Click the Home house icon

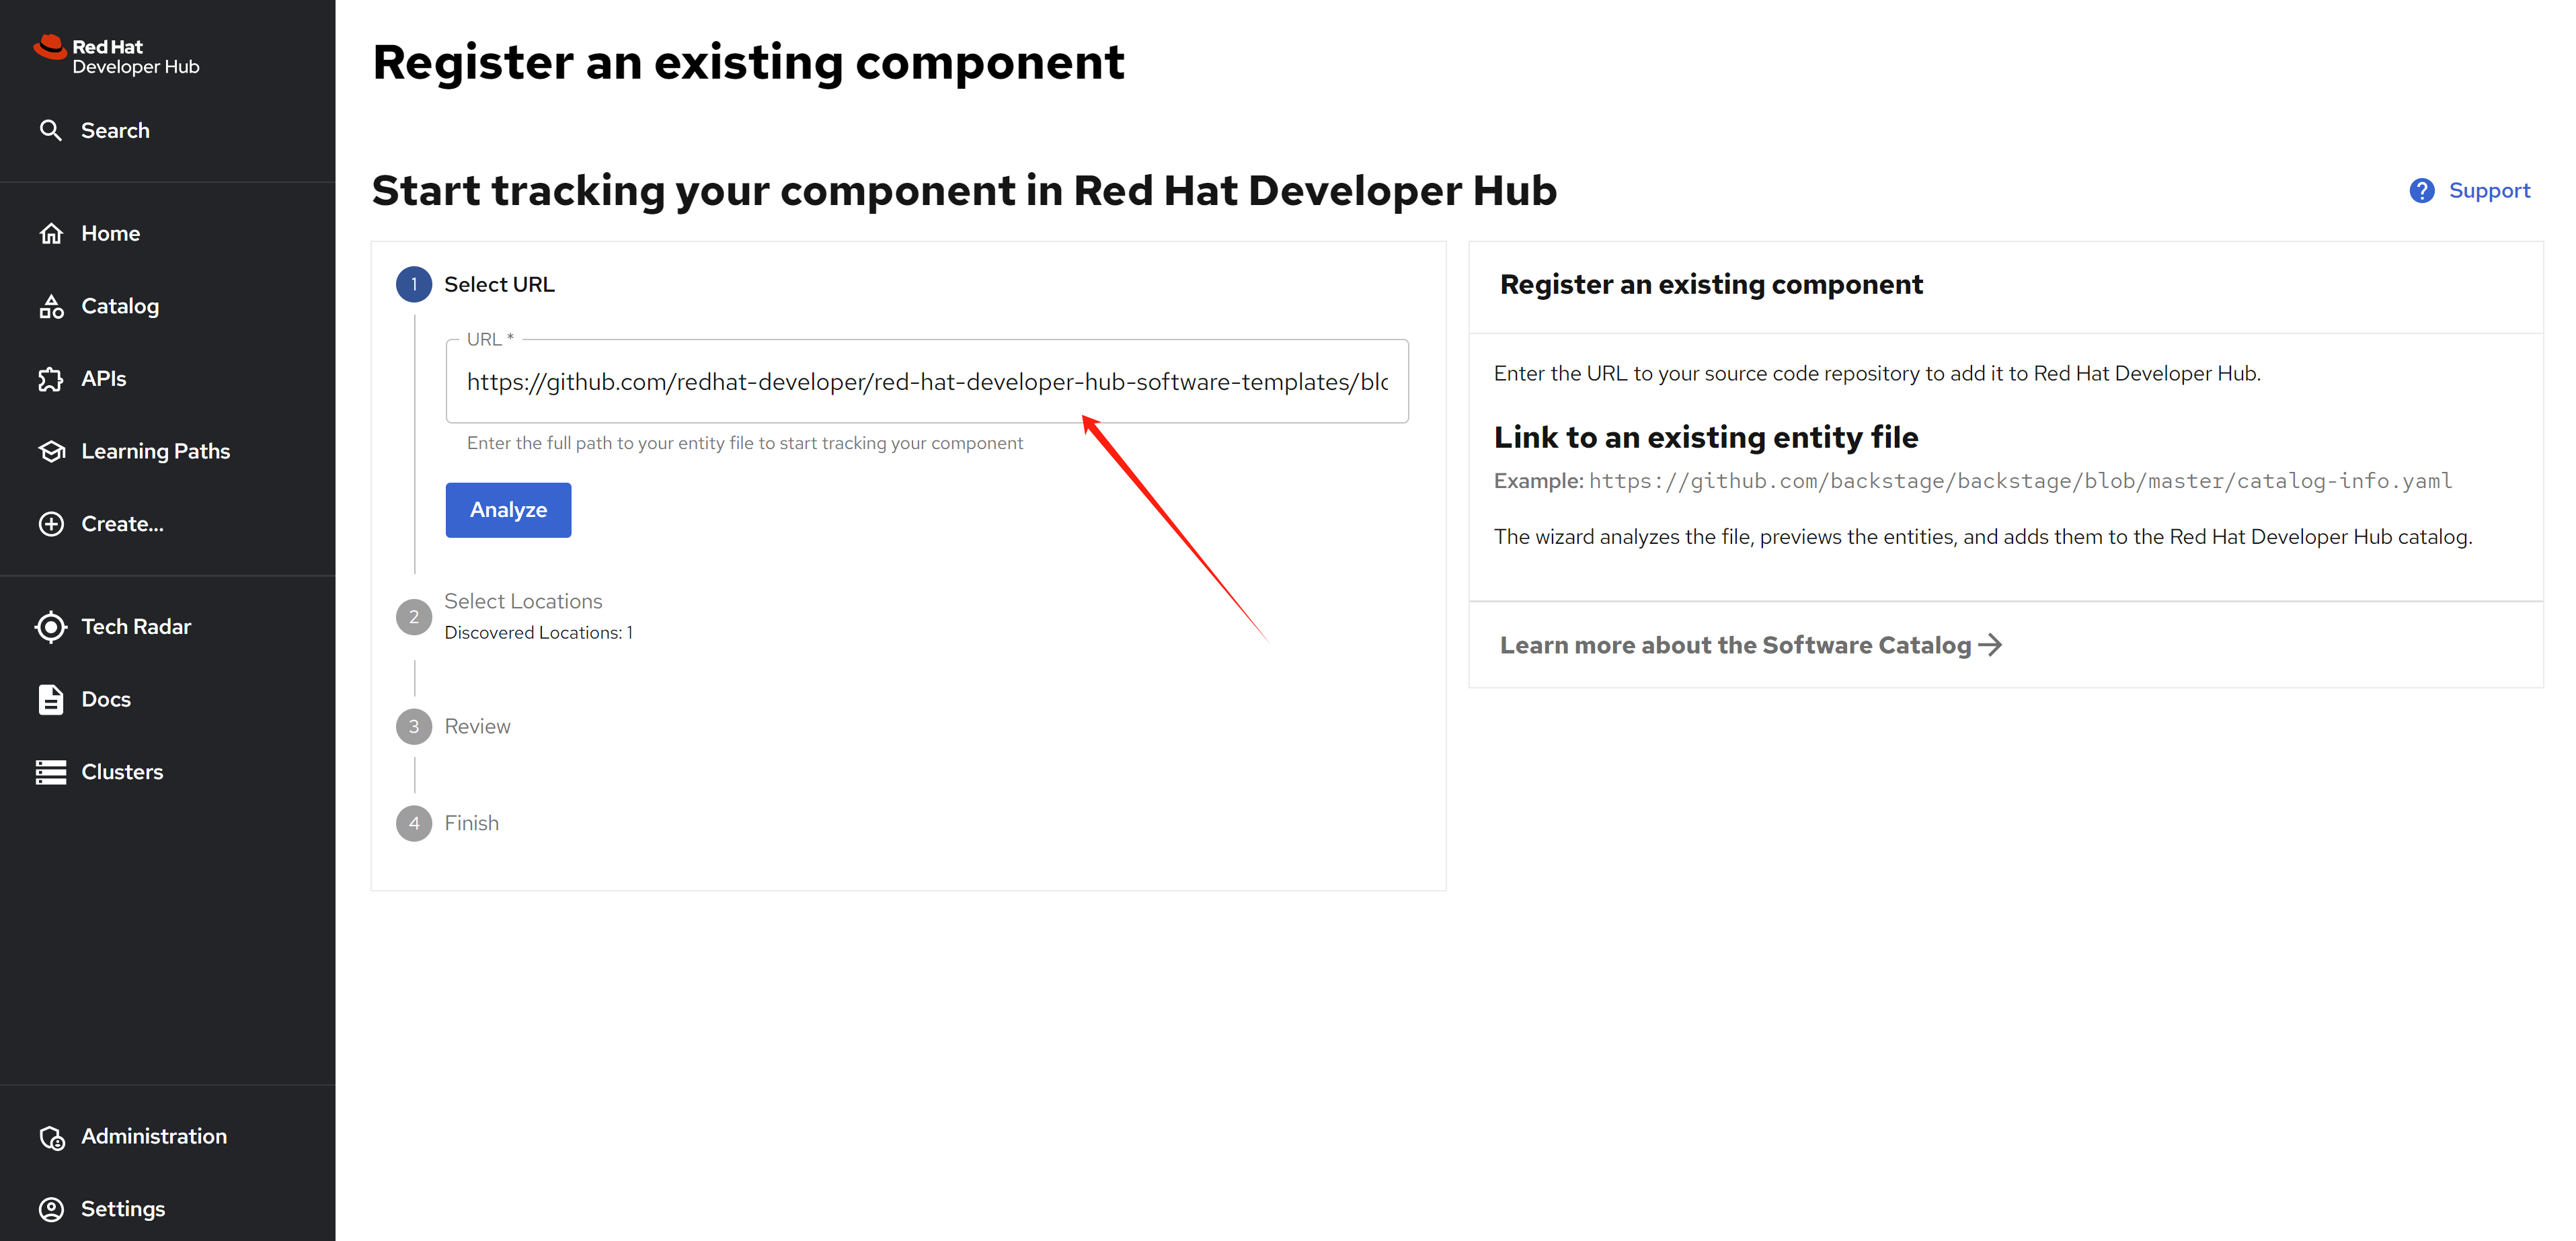pos(51,233)
